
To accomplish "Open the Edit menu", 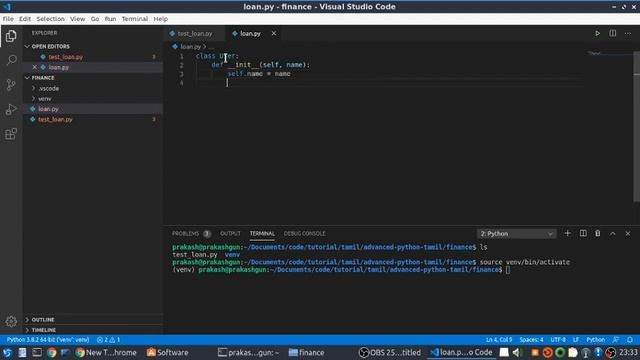I will click(x=25, y=19).
